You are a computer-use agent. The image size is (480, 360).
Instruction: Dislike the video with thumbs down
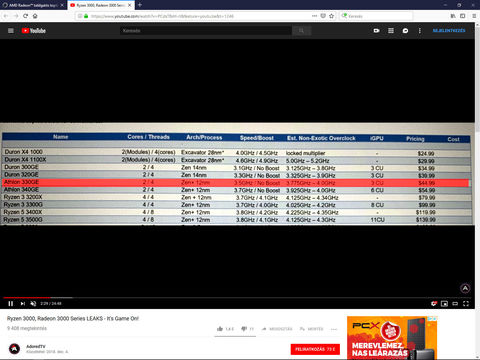pos(247,329)
